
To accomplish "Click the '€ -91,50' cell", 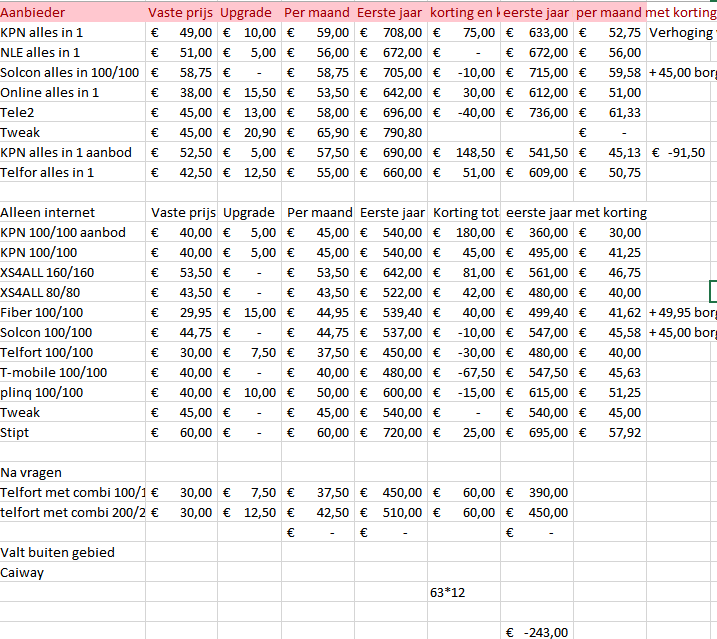I will point(679,152).
